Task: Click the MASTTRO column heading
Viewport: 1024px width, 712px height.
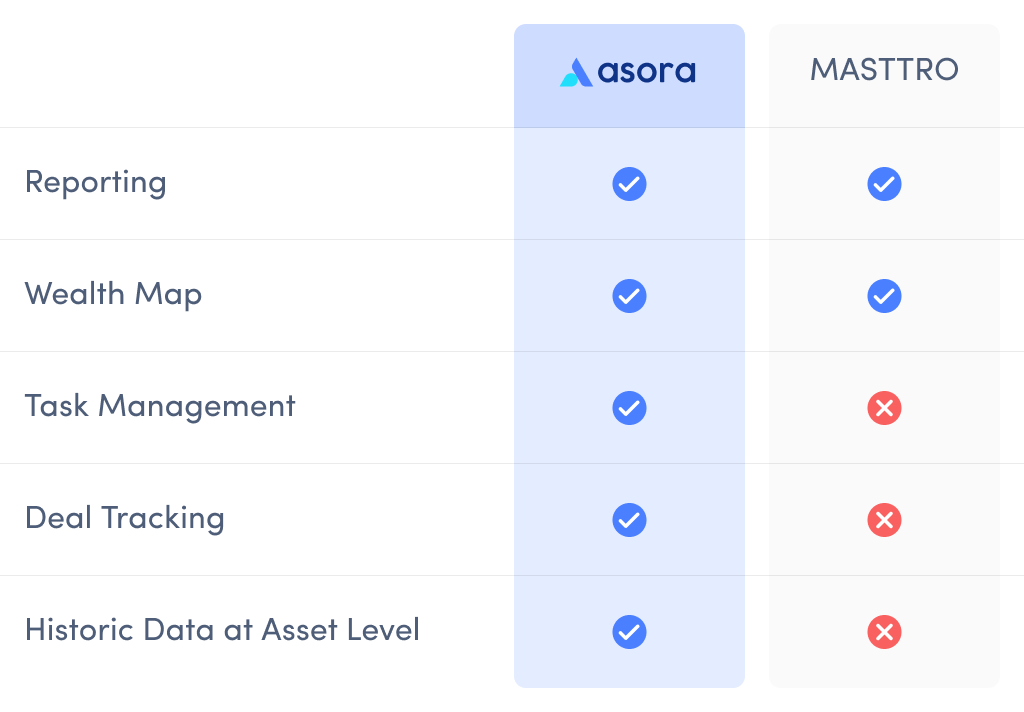Action: click(x=884, y=70)
